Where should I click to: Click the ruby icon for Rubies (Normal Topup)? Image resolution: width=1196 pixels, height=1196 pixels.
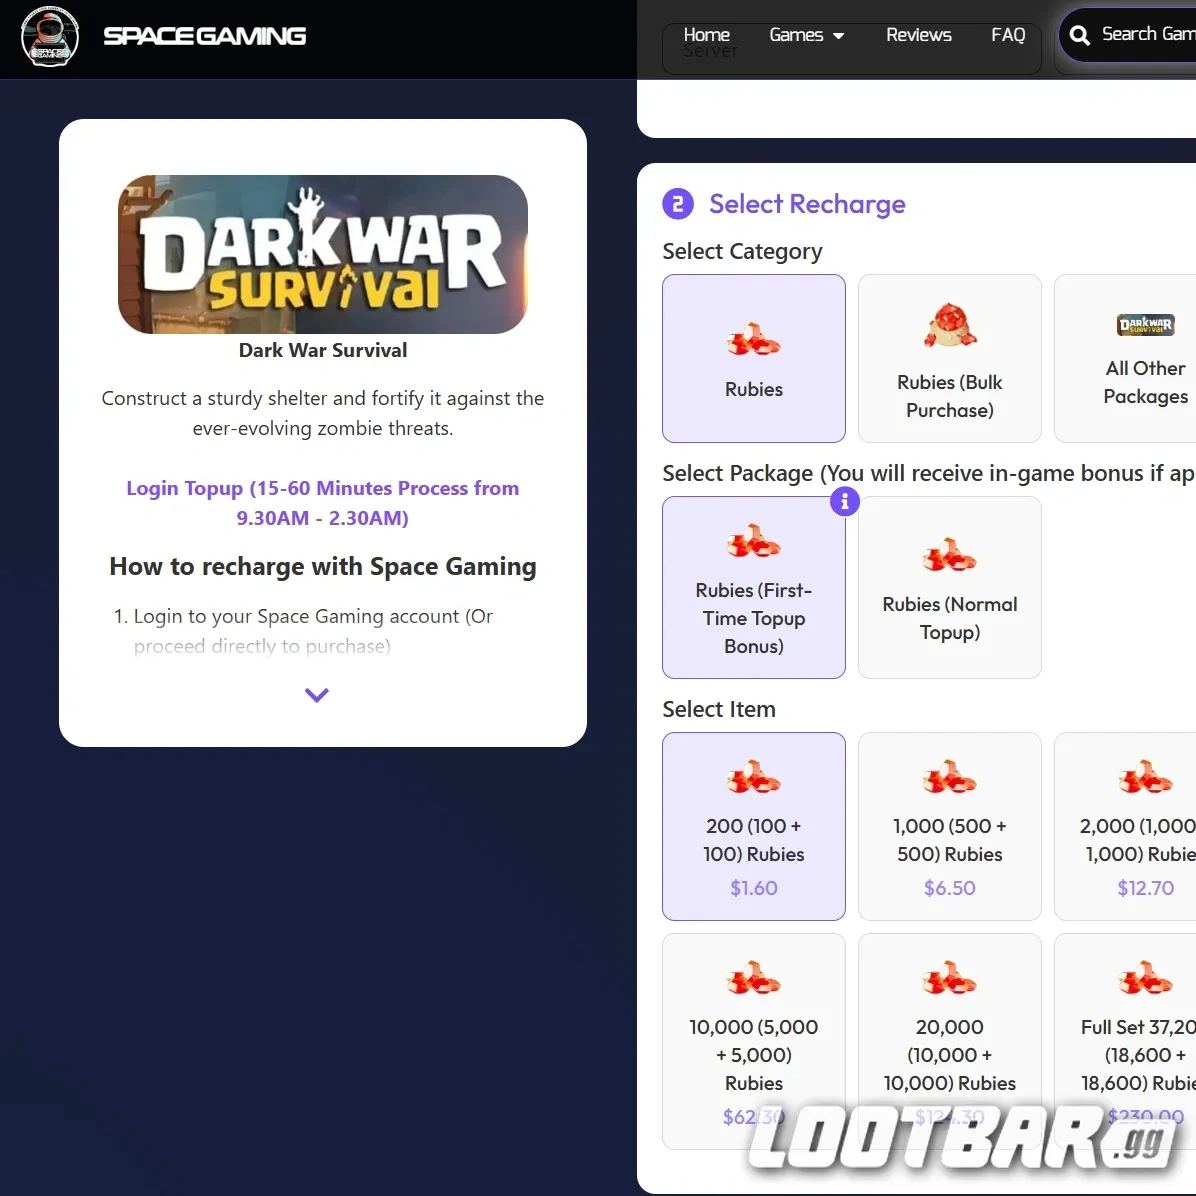click(x=949, y=552)
